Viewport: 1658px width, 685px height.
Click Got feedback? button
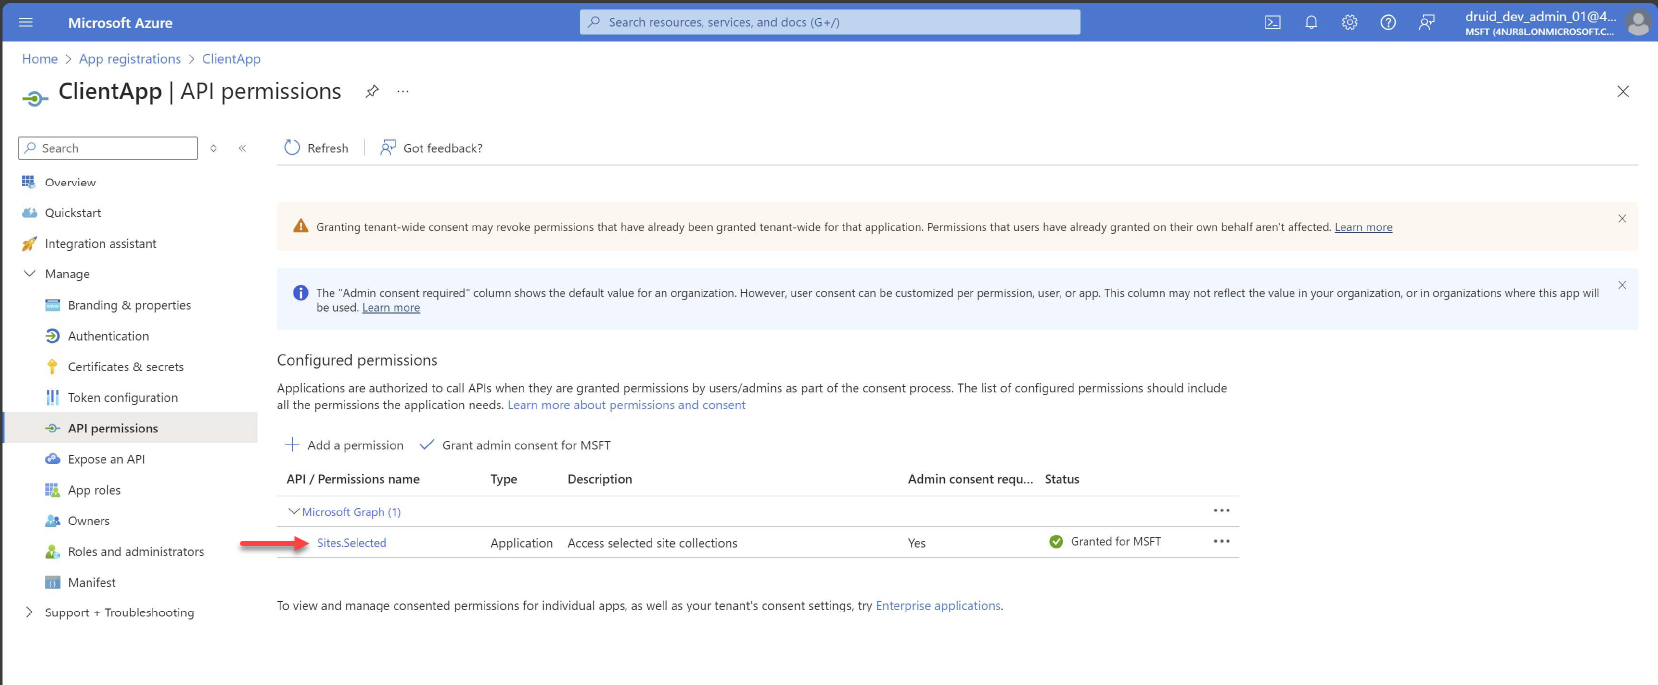coord(431,148)
